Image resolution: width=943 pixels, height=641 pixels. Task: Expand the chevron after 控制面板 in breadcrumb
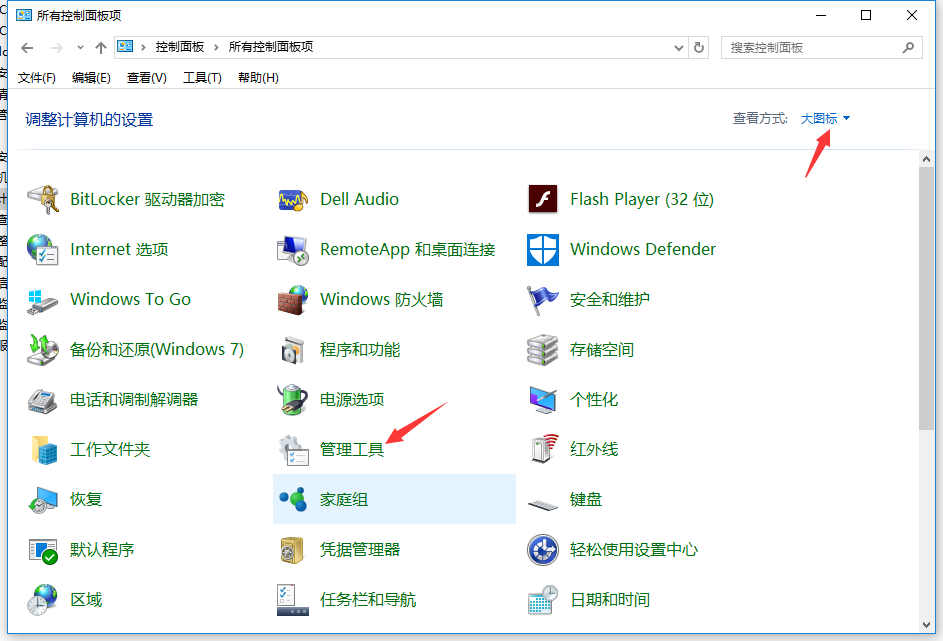pyautogui.click(x=217, y=48)
